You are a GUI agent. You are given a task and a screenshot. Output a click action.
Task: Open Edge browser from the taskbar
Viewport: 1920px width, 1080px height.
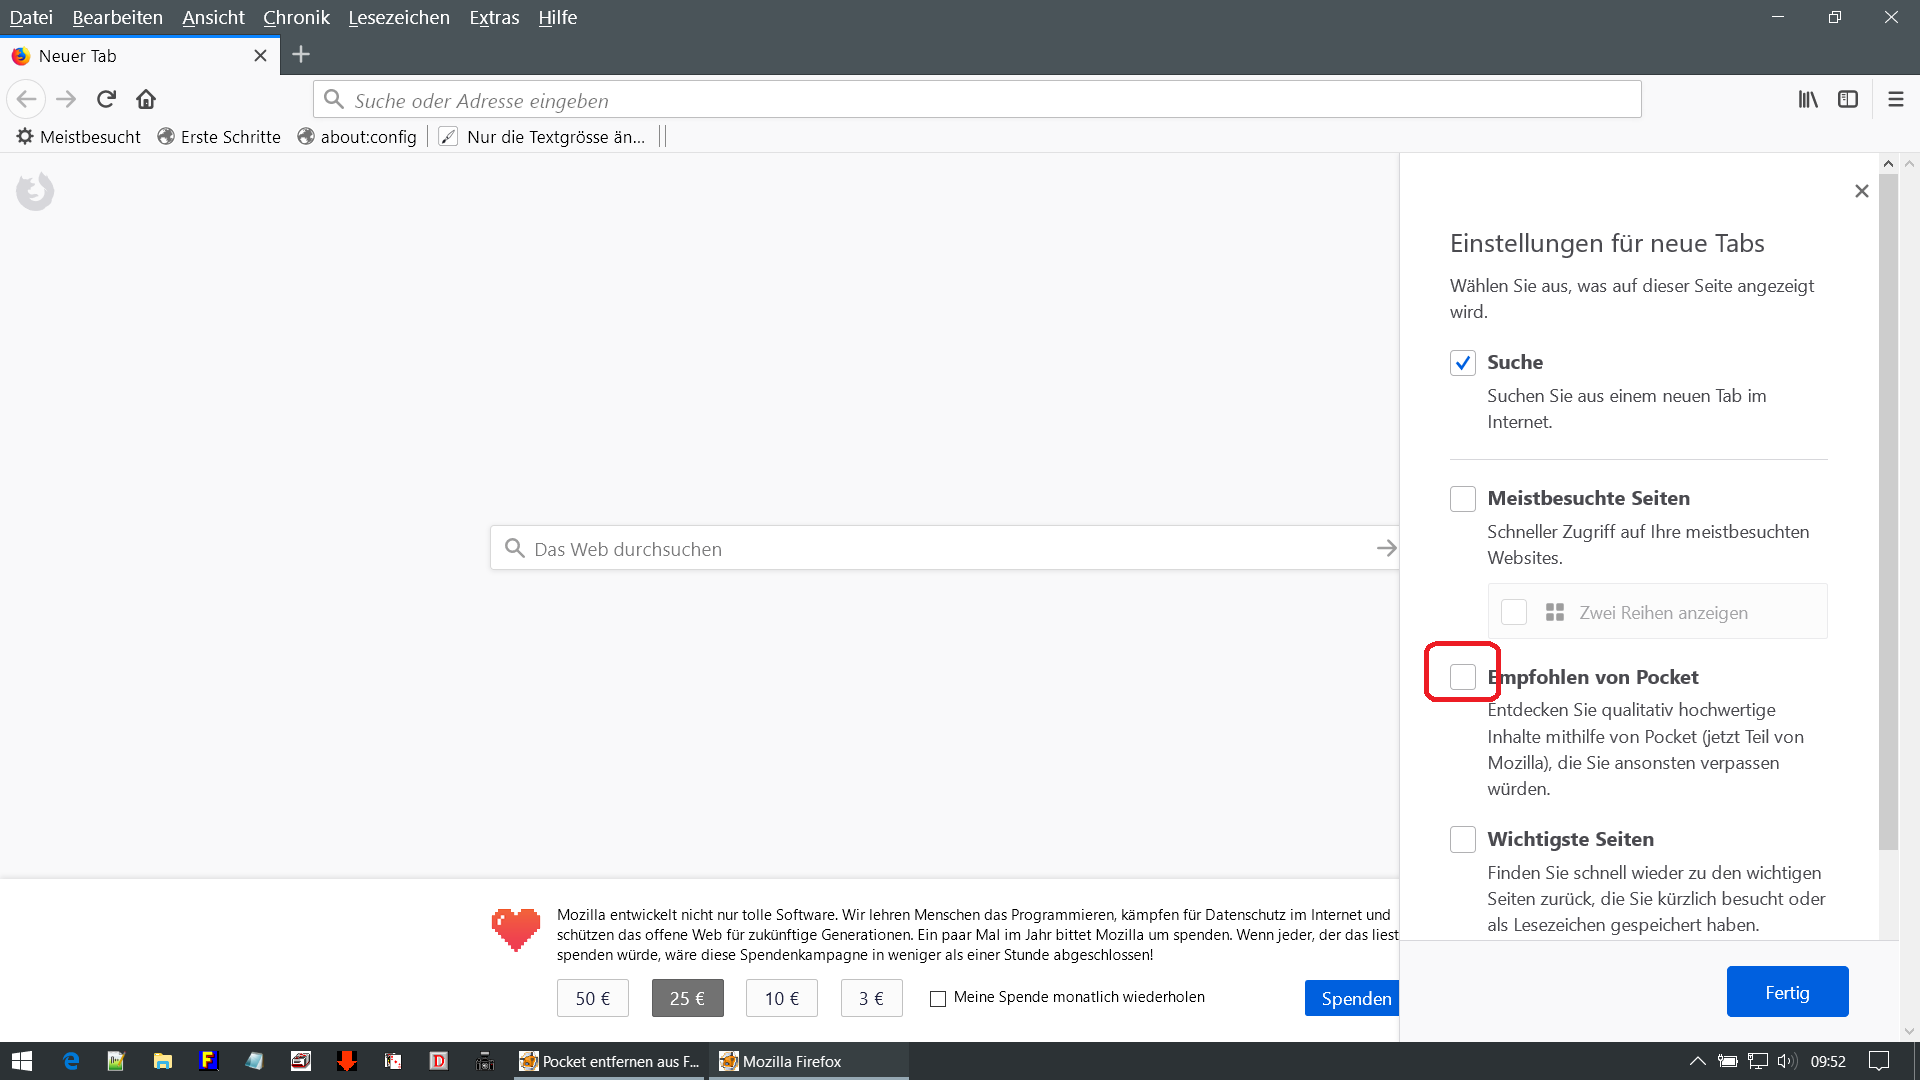pos(70,1061)
